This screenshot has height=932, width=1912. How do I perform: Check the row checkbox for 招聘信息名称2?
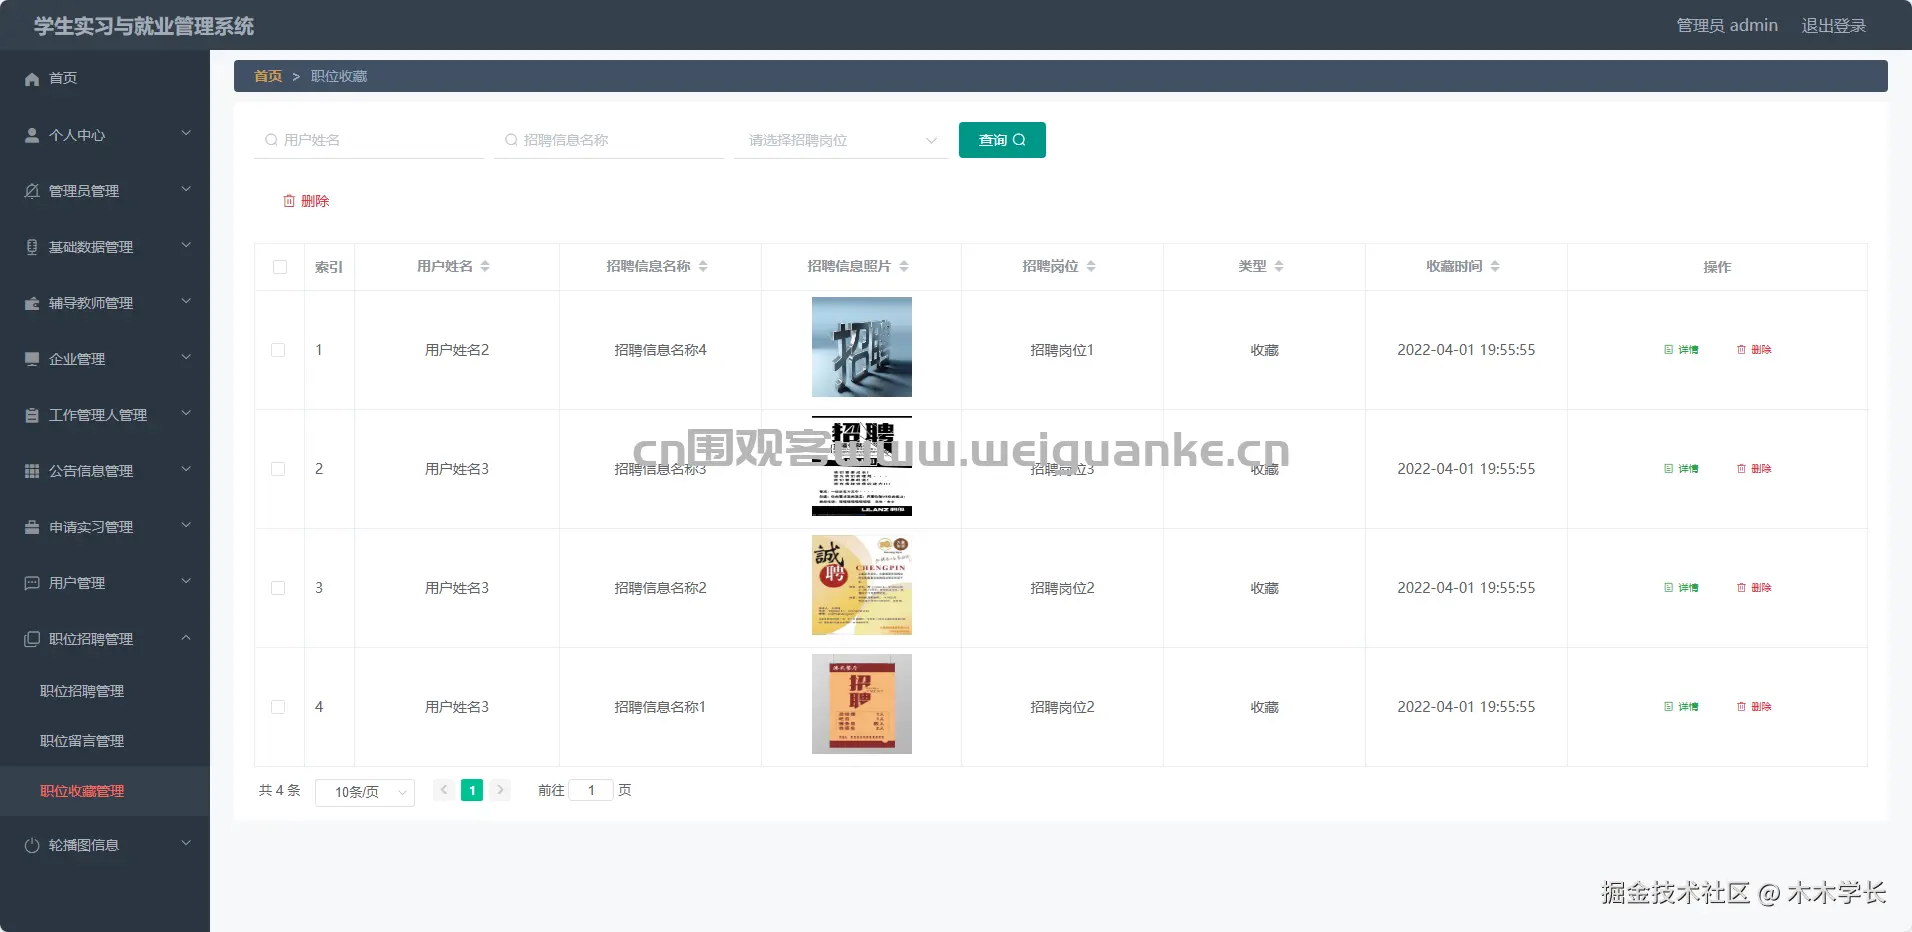point(278,588)
